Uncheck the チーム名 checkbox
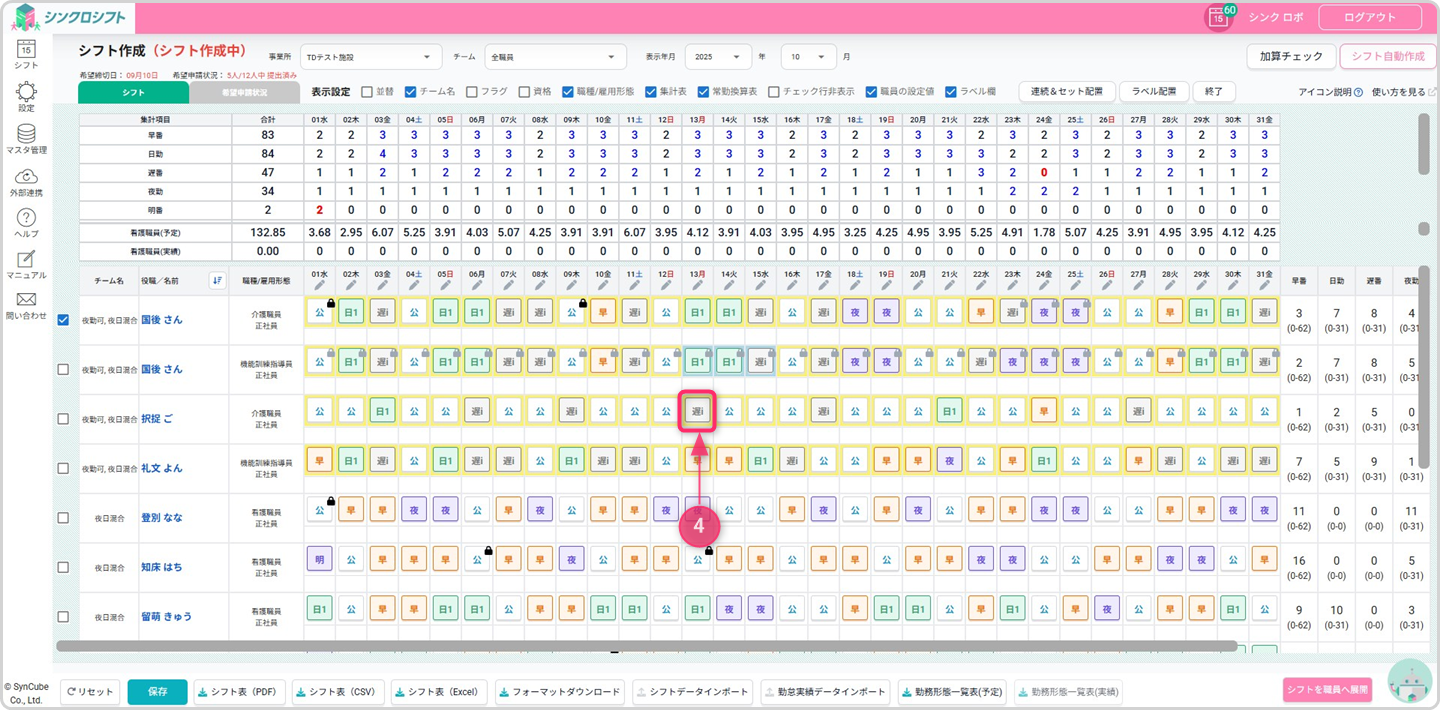This screenshot has height=710, width=1440. coord(410,91)
